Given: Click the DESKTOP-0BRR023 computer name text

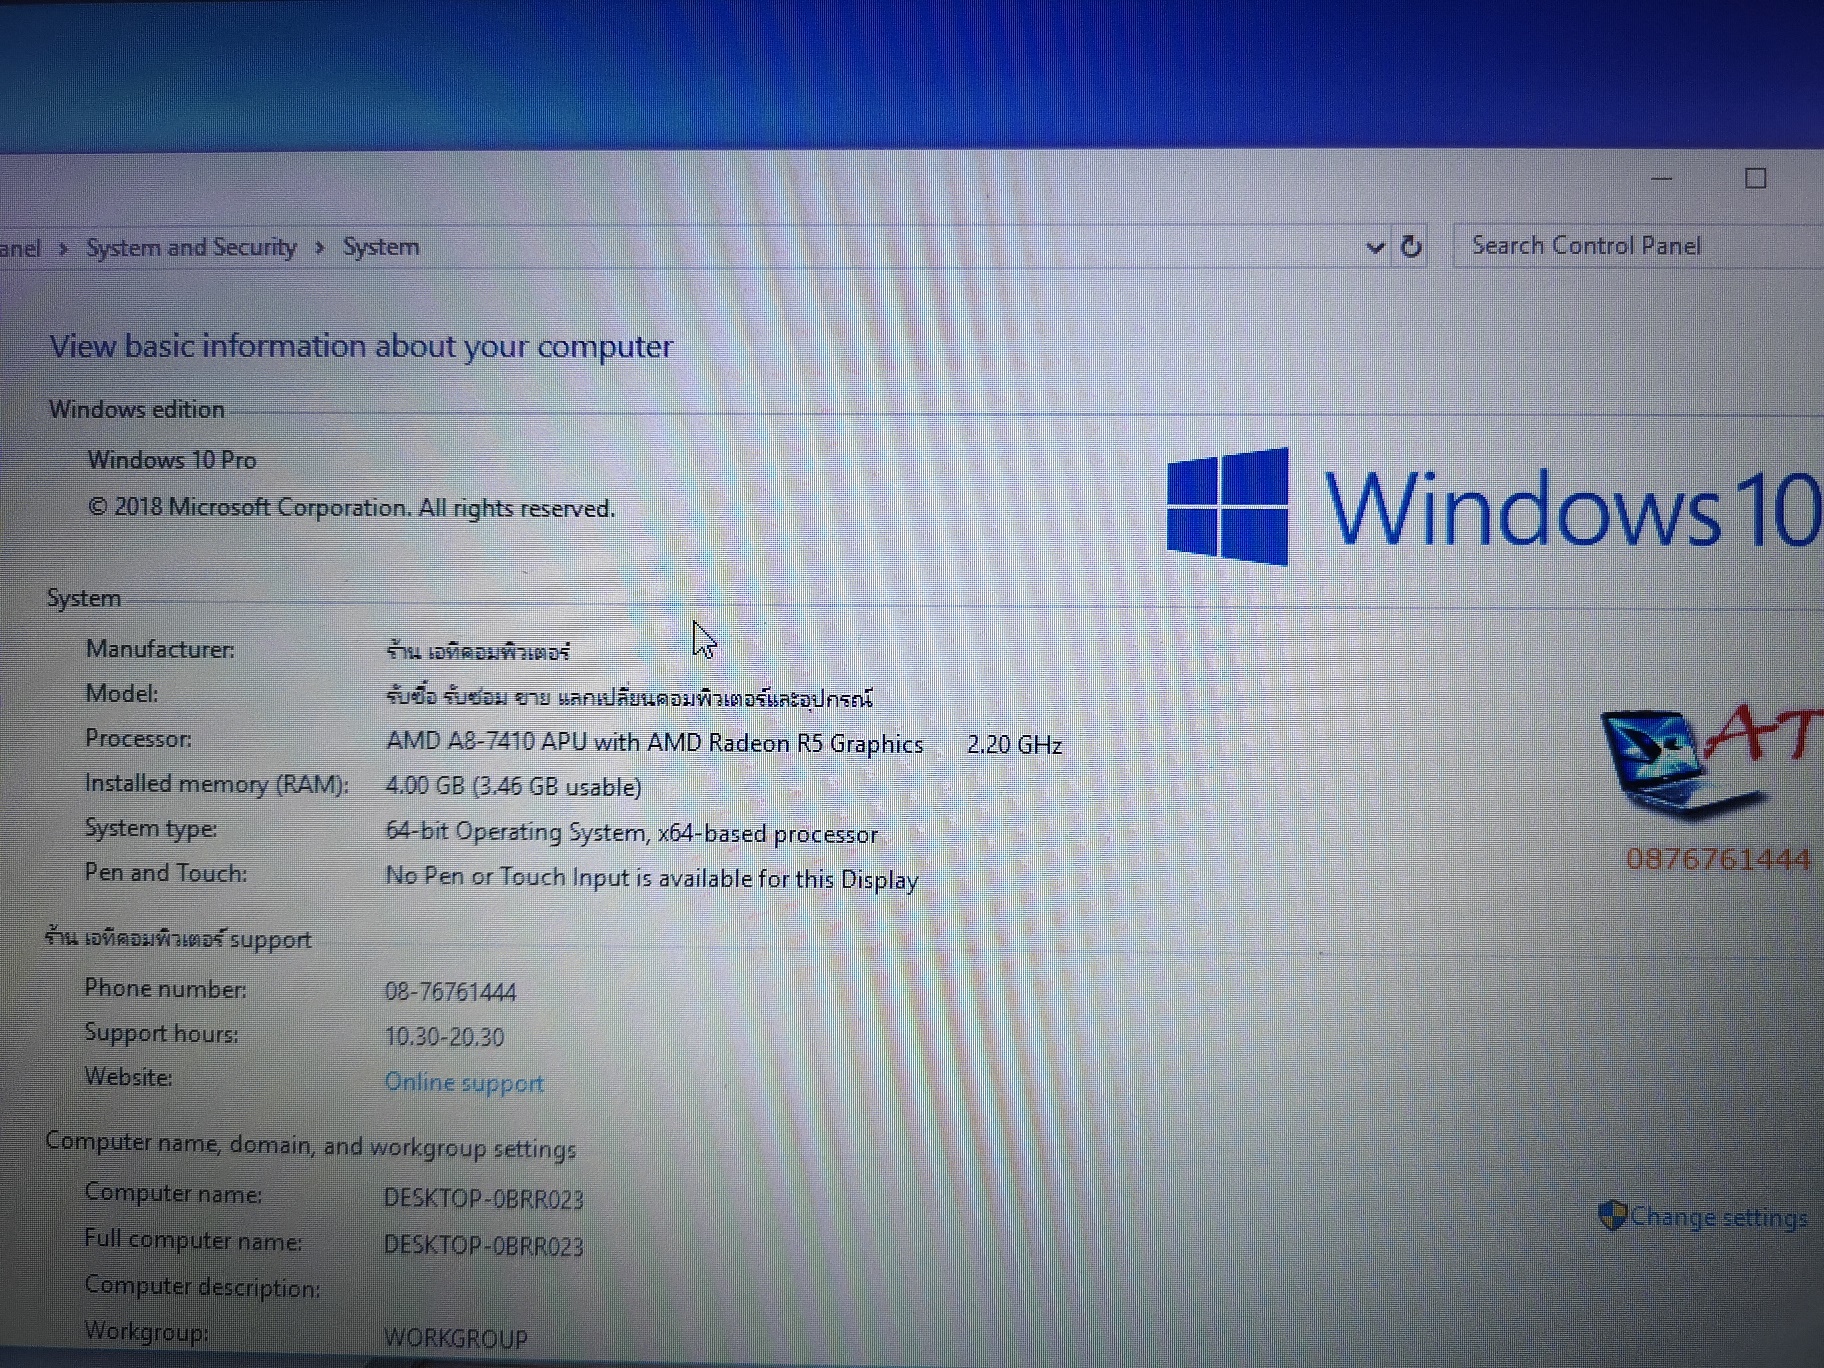Looking at the screenshot, I should pyautogui.click(x=484, y=1198).
